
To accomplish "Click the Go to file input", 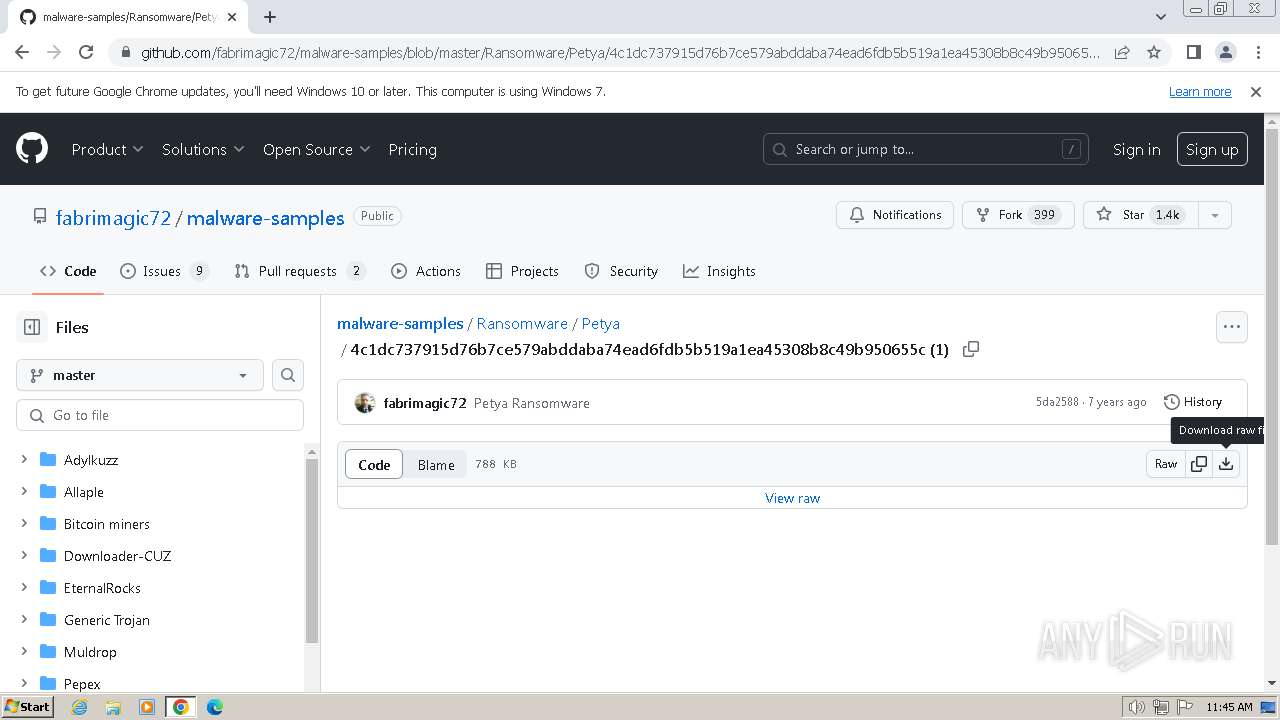I will [160, 415].
